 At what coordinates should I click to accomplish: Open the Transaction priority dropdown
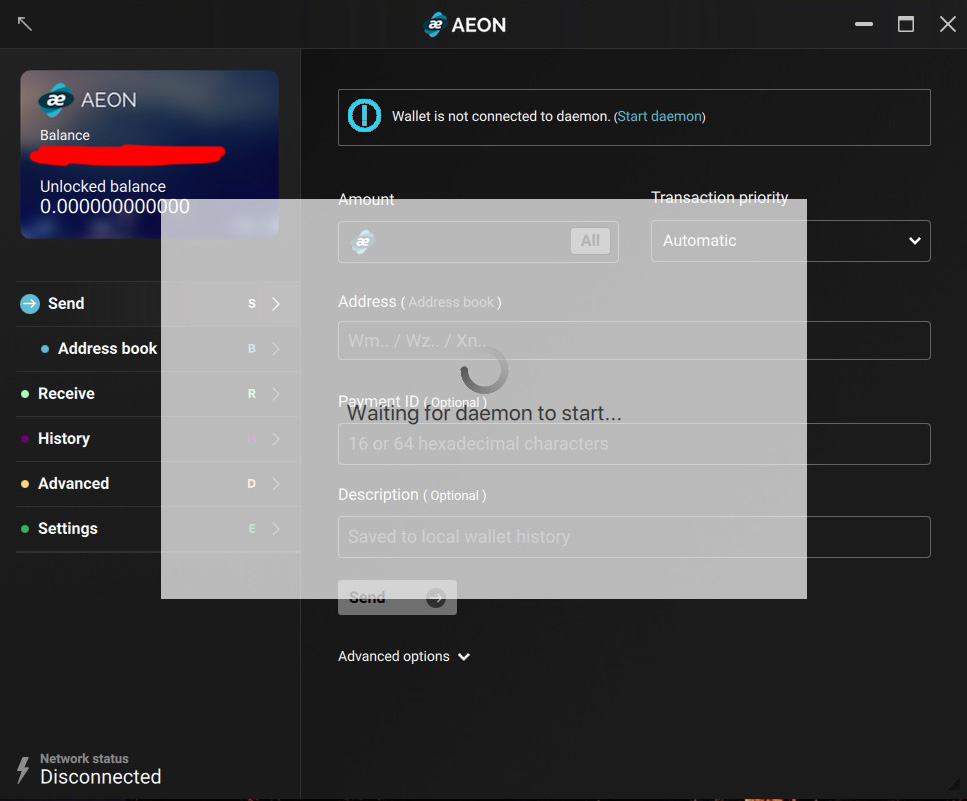coord(791,241)
